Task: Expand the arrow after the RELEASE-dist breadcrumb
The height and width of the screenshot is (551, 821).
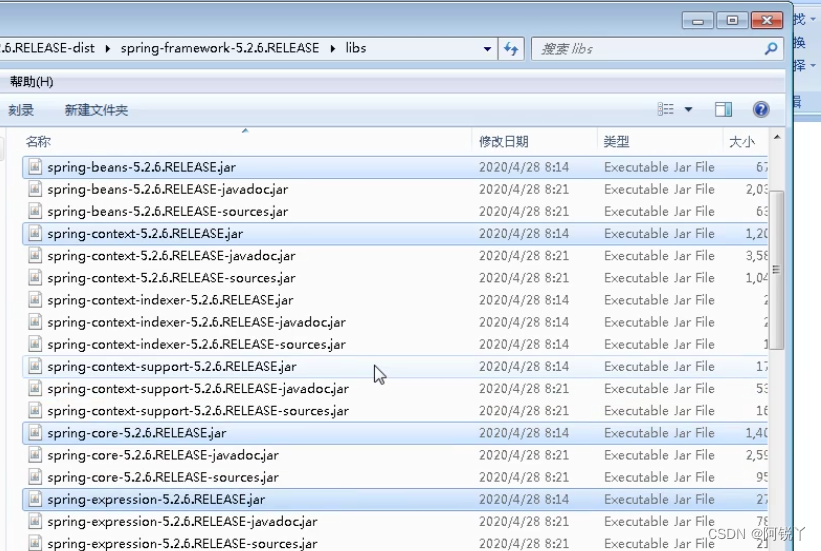Action: (x=107, y=49)
